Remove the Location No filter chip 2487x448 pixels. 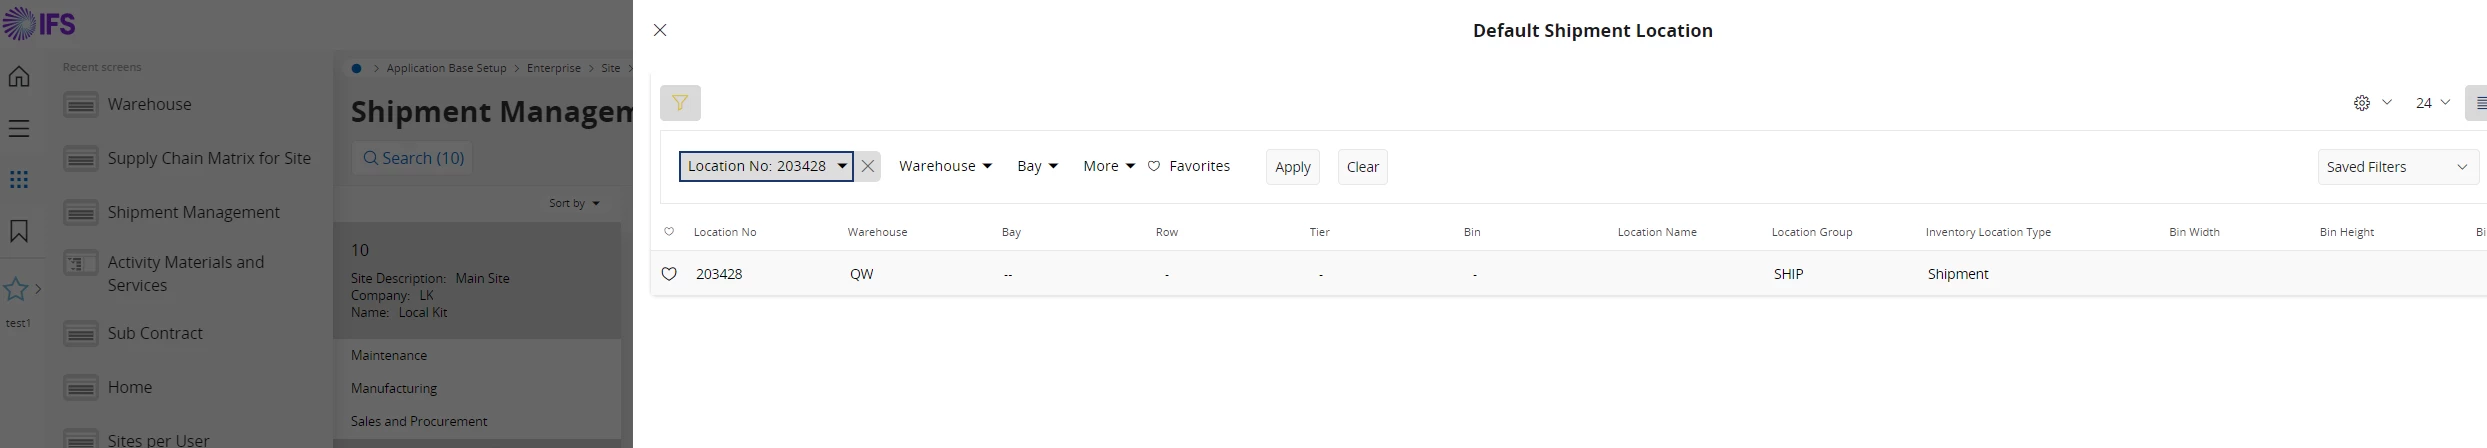[x=868, y=167]
